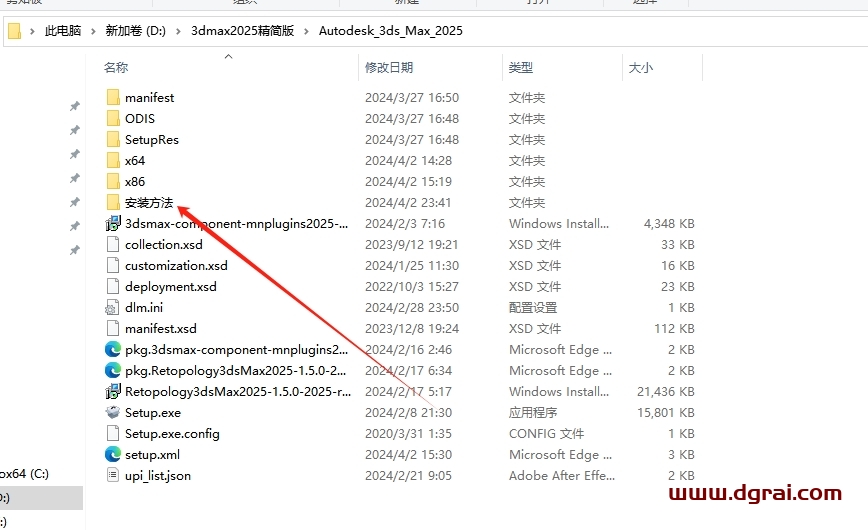The width and height of the screenshot is (868, 530).
Task: Select the 3dsmax-component-mnplugins2025 installer icon
Action: point(113,224)
